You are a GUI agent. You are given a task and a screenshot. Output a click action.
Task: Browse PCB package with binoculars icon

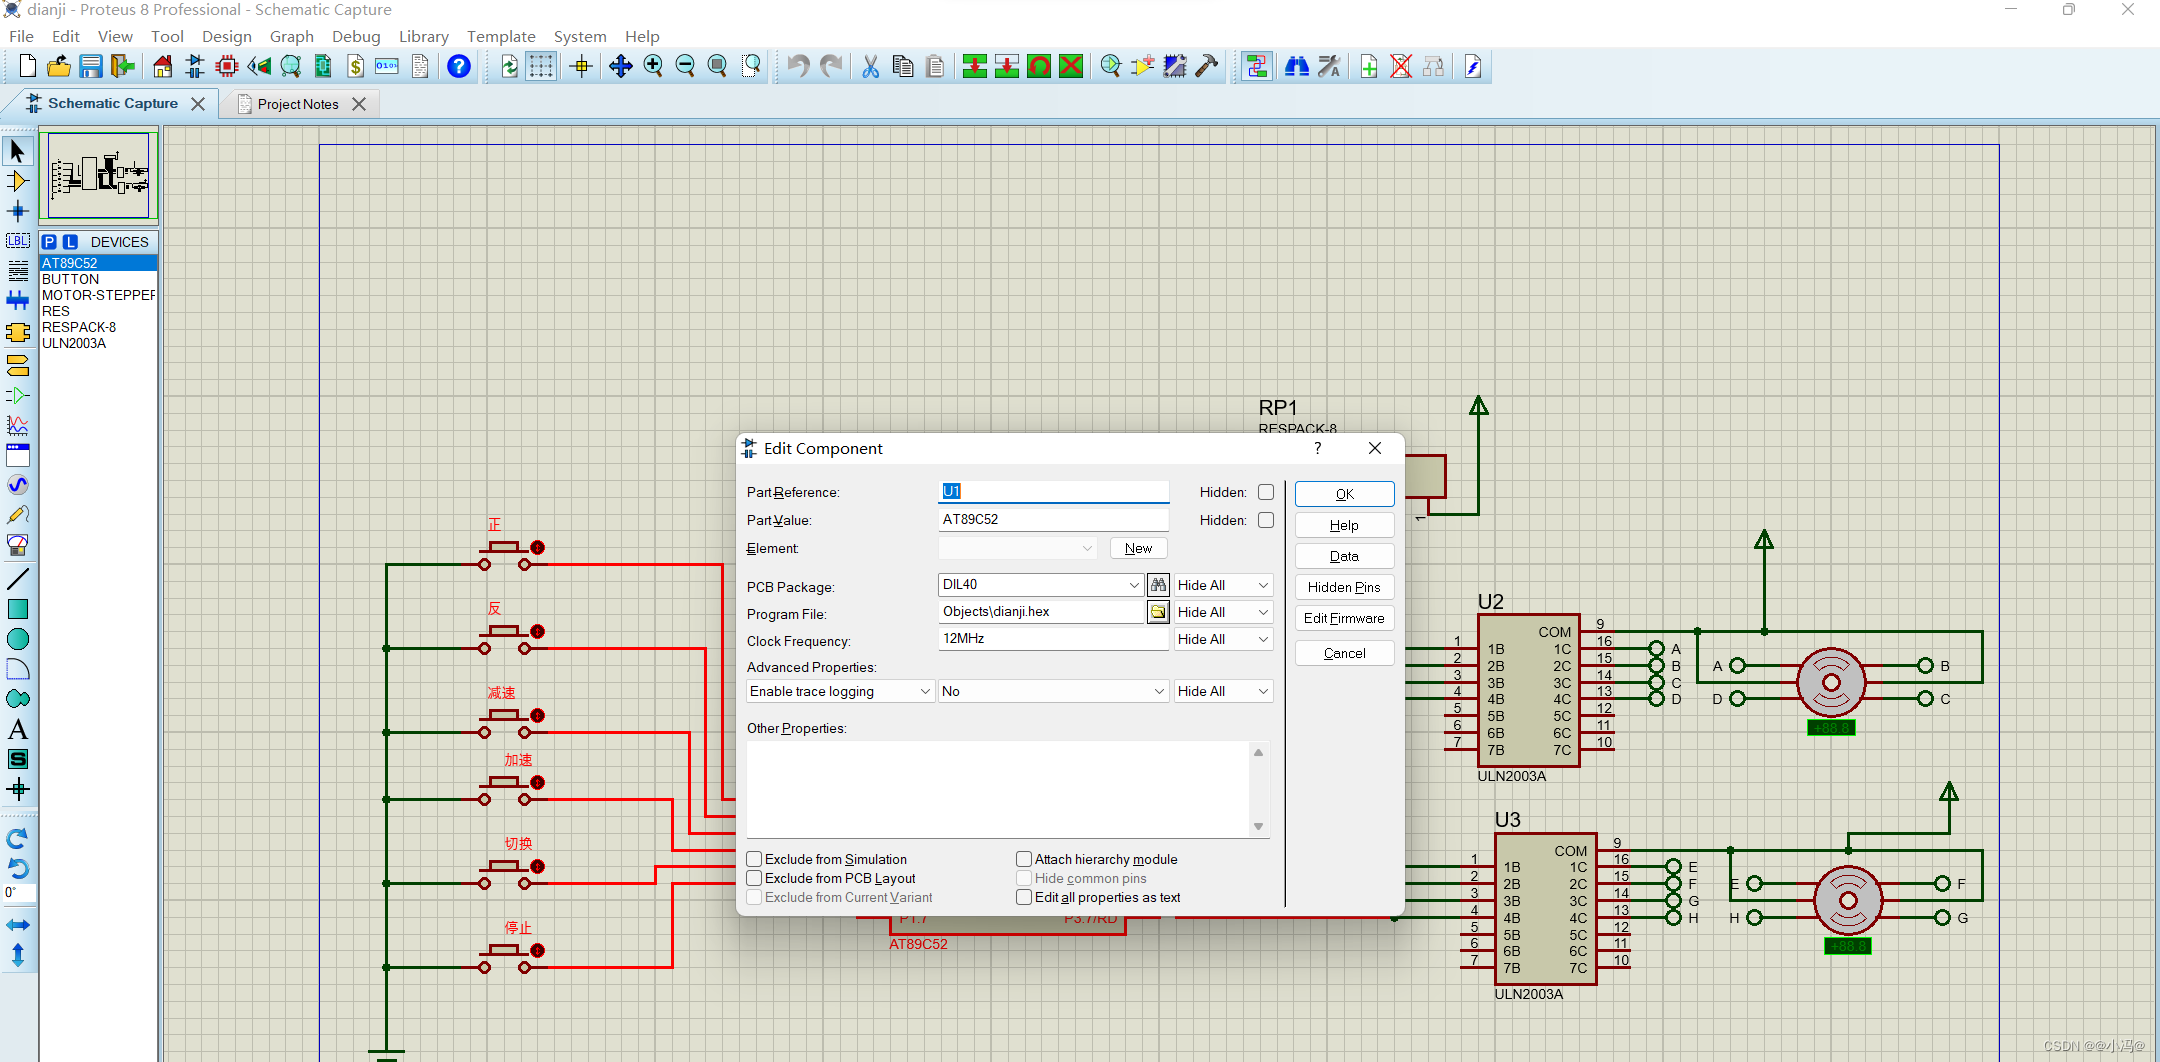[1158, 585]
